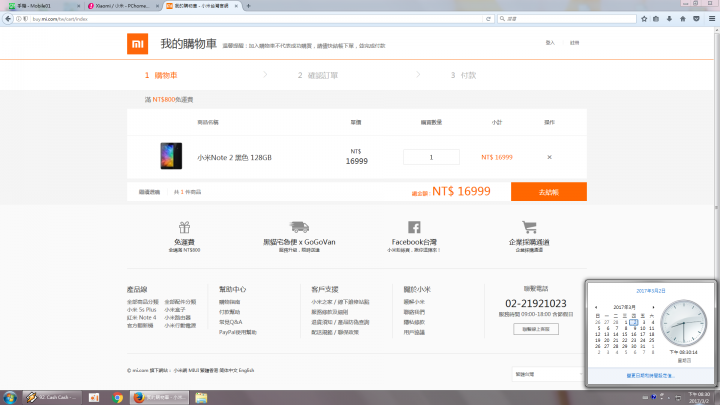Click 2017年3月2日 date heading in popup

651,291
